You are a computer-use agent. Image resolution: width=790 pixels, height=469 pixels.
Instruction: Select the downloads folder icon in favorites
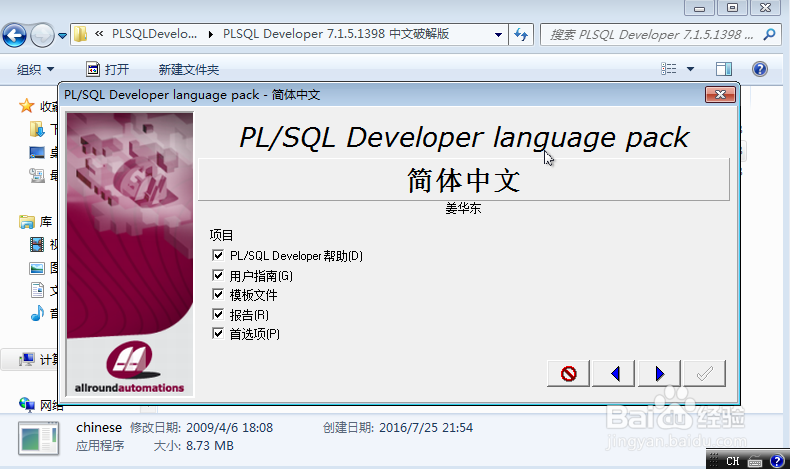(37, 129)
